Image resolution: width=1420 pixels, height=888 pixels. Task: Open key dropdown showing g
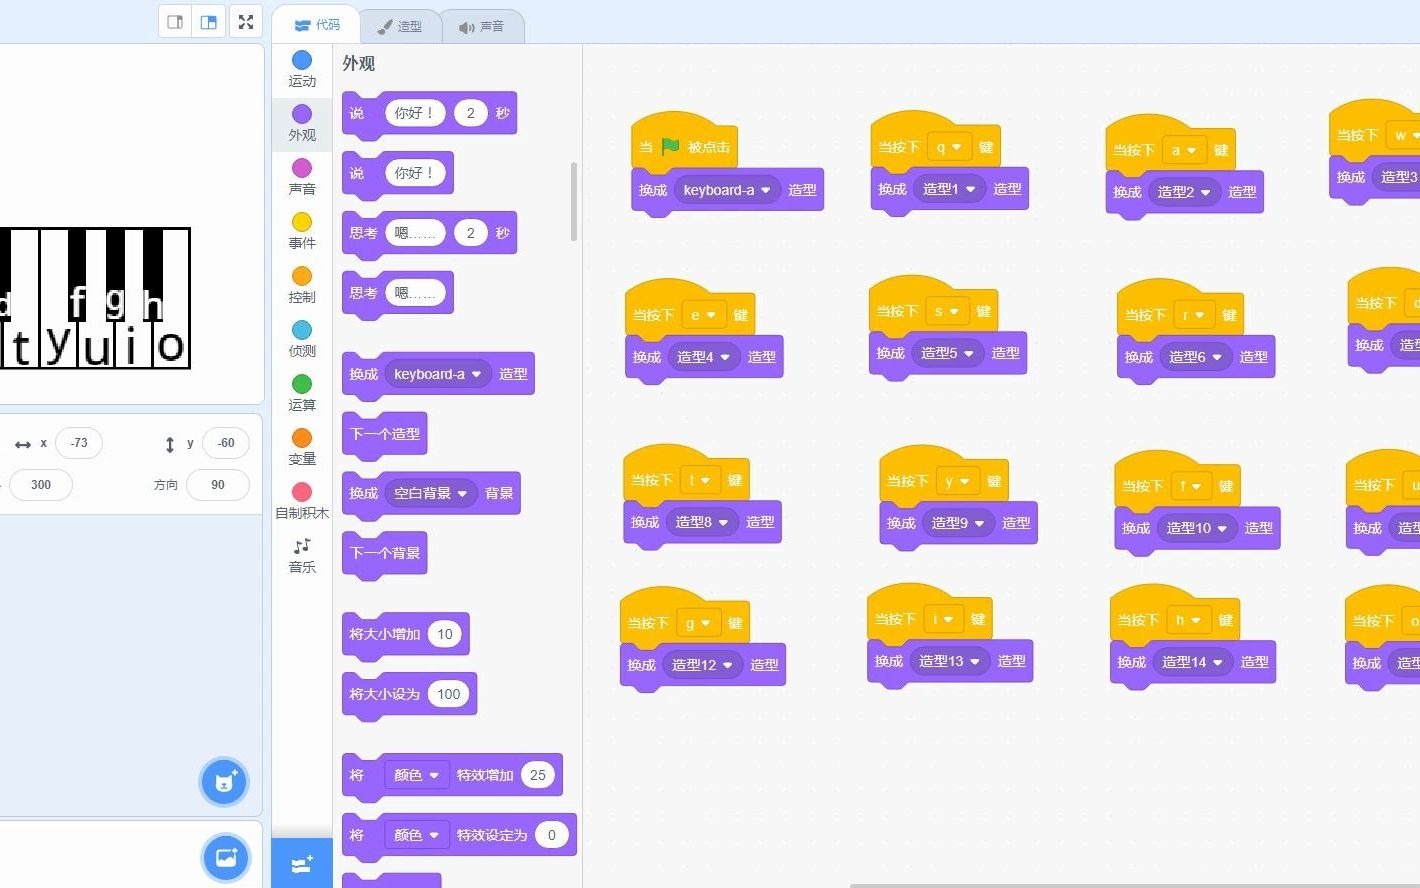click(x=697, y=623)
